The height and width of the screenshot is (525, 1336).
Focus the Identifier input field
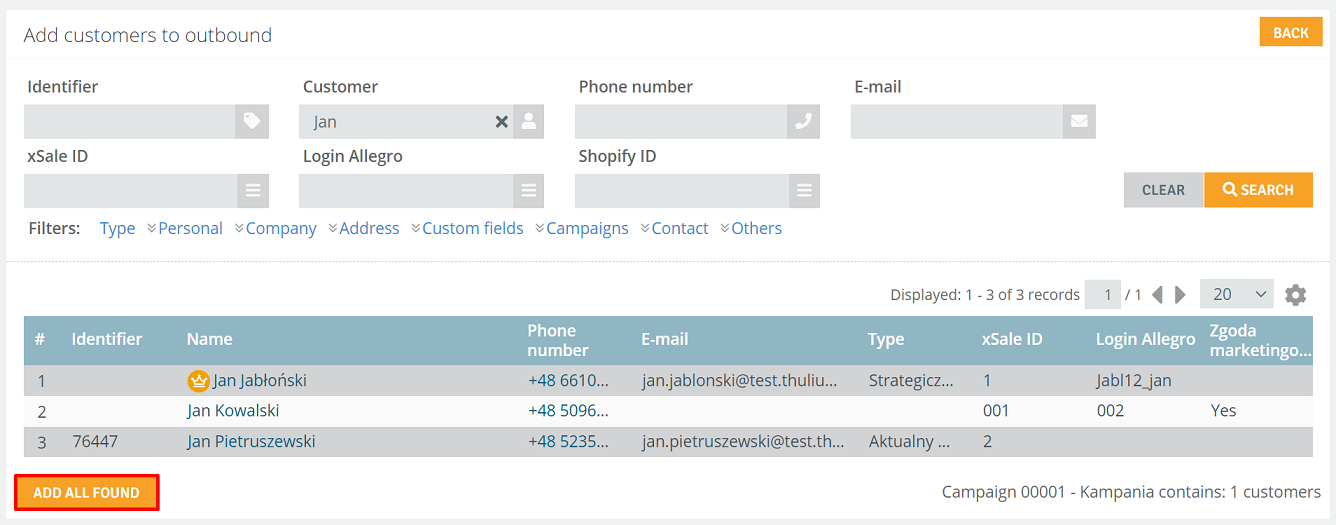pyautogui.click(x=130, y=122)
